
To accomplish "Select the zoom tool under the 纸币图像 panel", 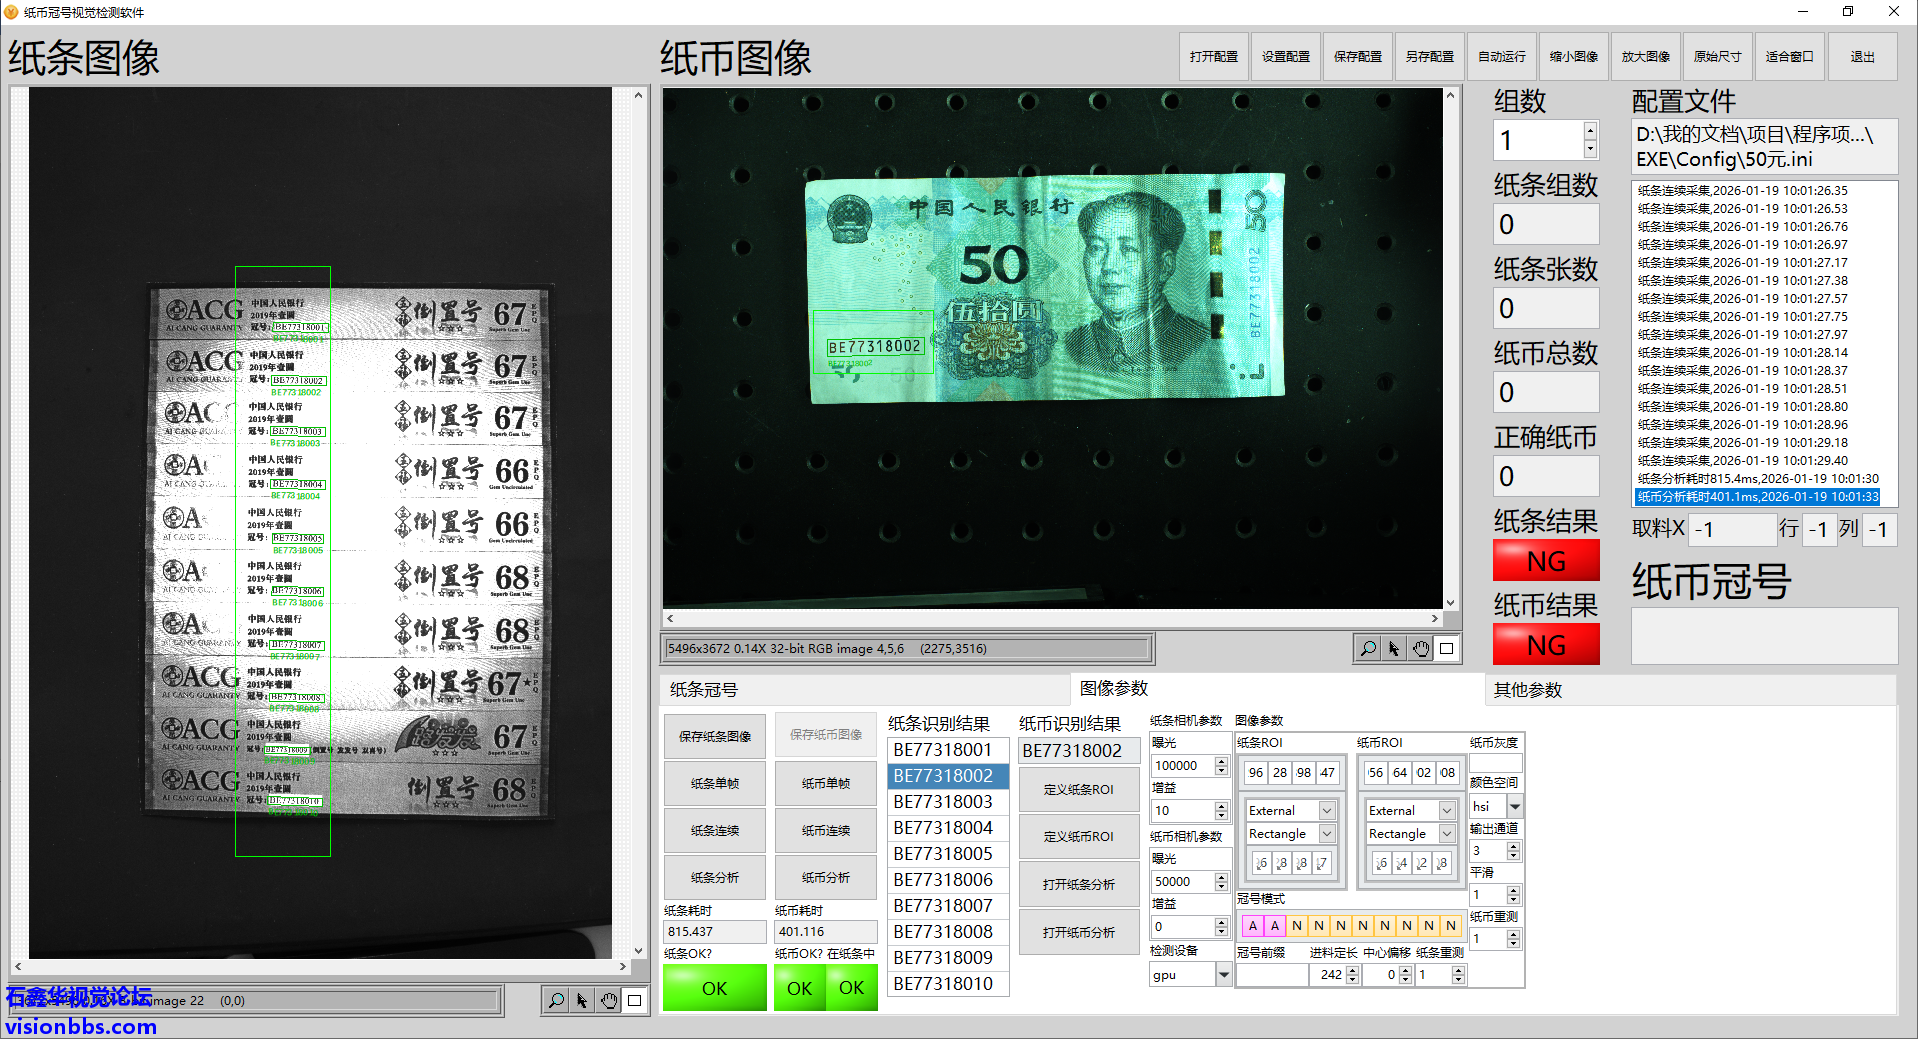I will click(x=1367, y=649).
